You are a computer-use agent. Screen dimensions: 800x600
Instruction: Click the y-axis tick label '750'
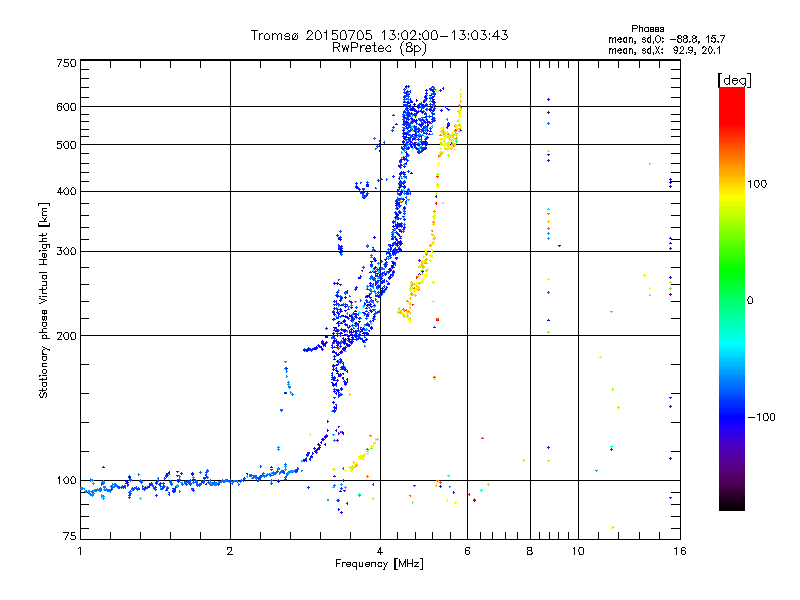[x=66, y=63]
